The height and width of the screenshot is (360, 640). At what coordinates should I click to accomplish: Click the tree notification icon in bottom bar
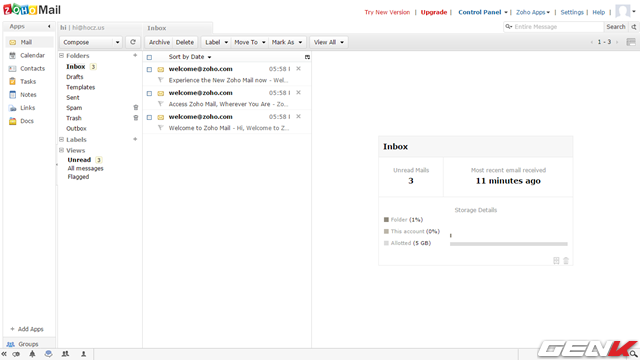coord(32,354)
